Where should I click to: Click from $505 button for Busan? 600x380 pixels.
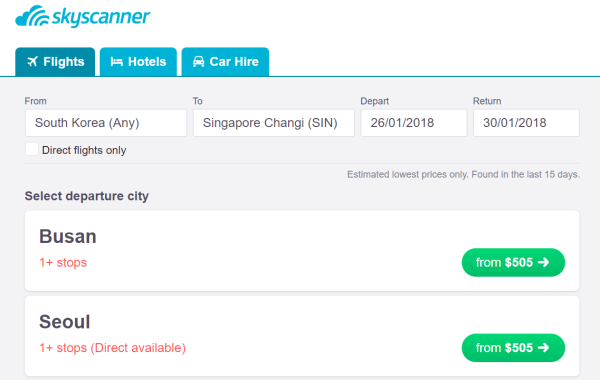[513, 262]
